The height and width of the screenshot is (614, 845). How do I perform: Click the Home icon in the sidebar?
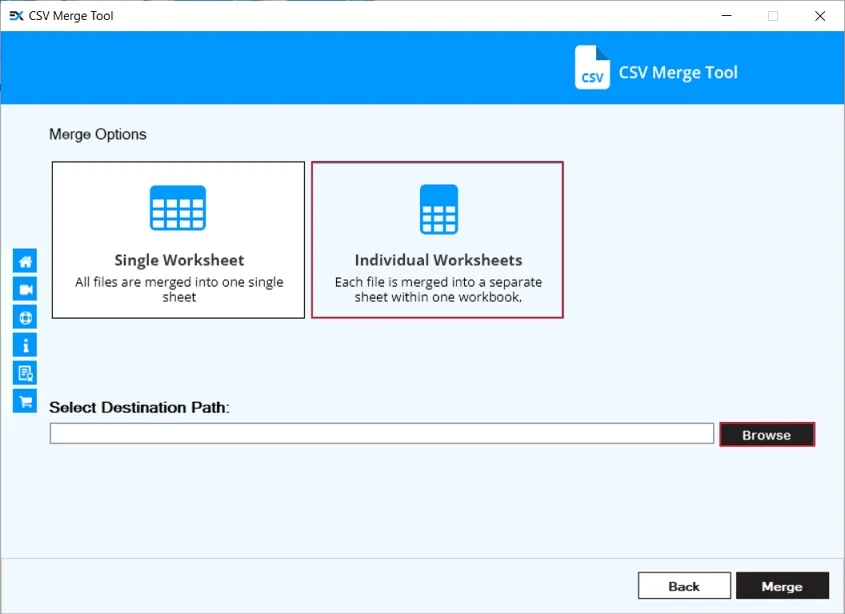(x=25, y=261)
